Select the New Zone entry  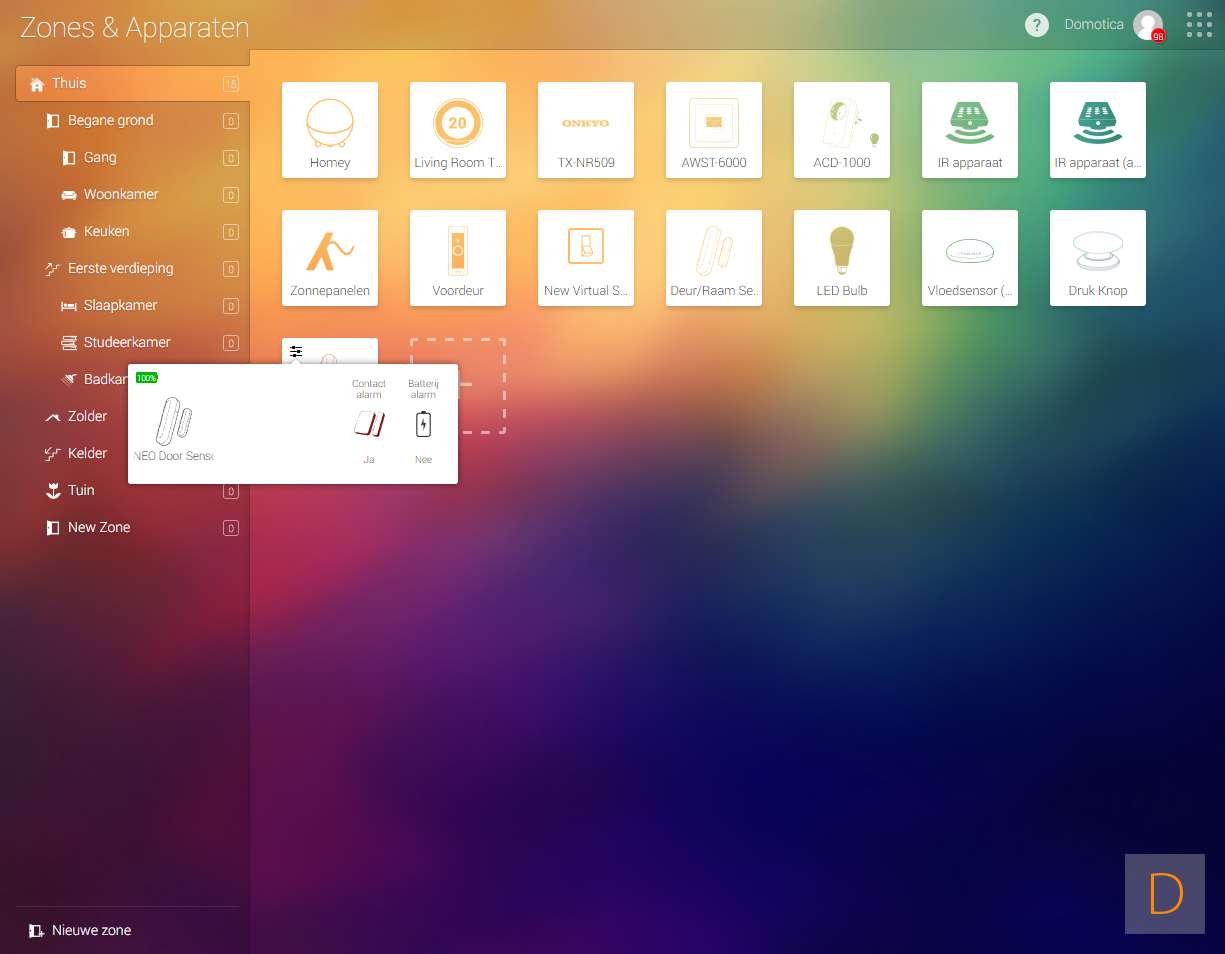point(131,527)
